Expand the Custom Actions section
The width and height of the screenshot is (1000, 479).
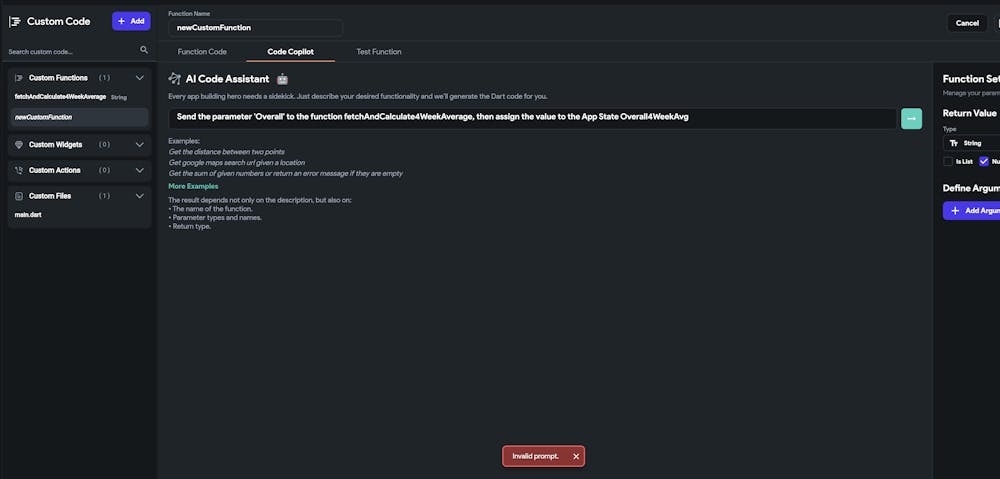[x=140, y=171]
